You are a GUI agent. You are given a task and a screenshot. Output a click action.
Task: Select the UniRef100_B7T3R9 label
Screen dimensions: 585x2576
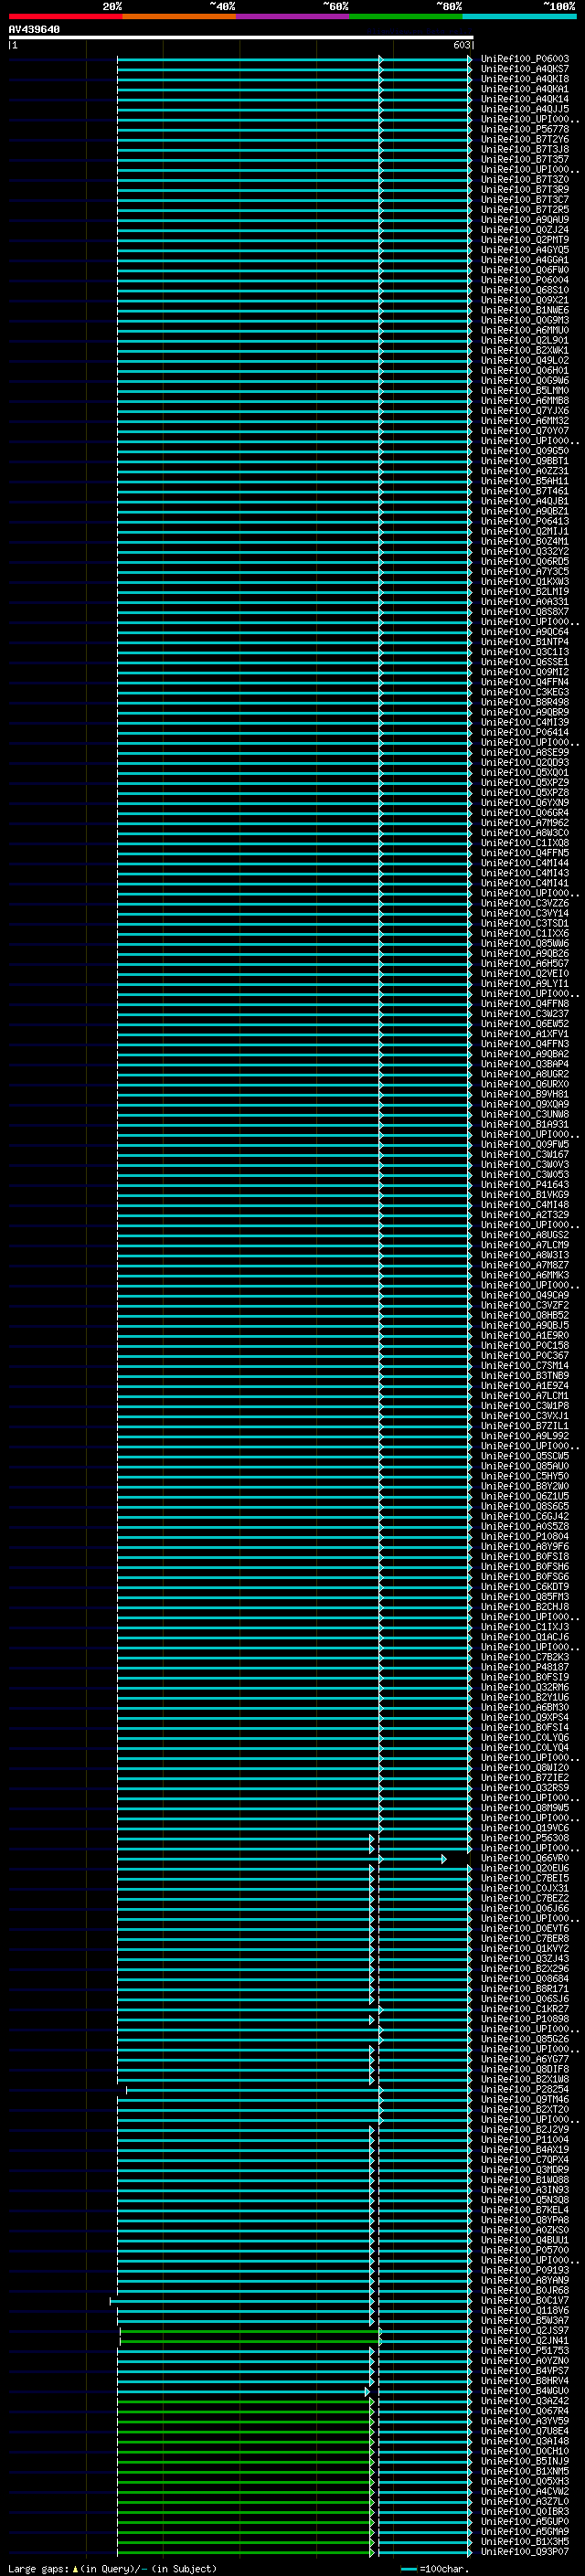tap(525, 190)
